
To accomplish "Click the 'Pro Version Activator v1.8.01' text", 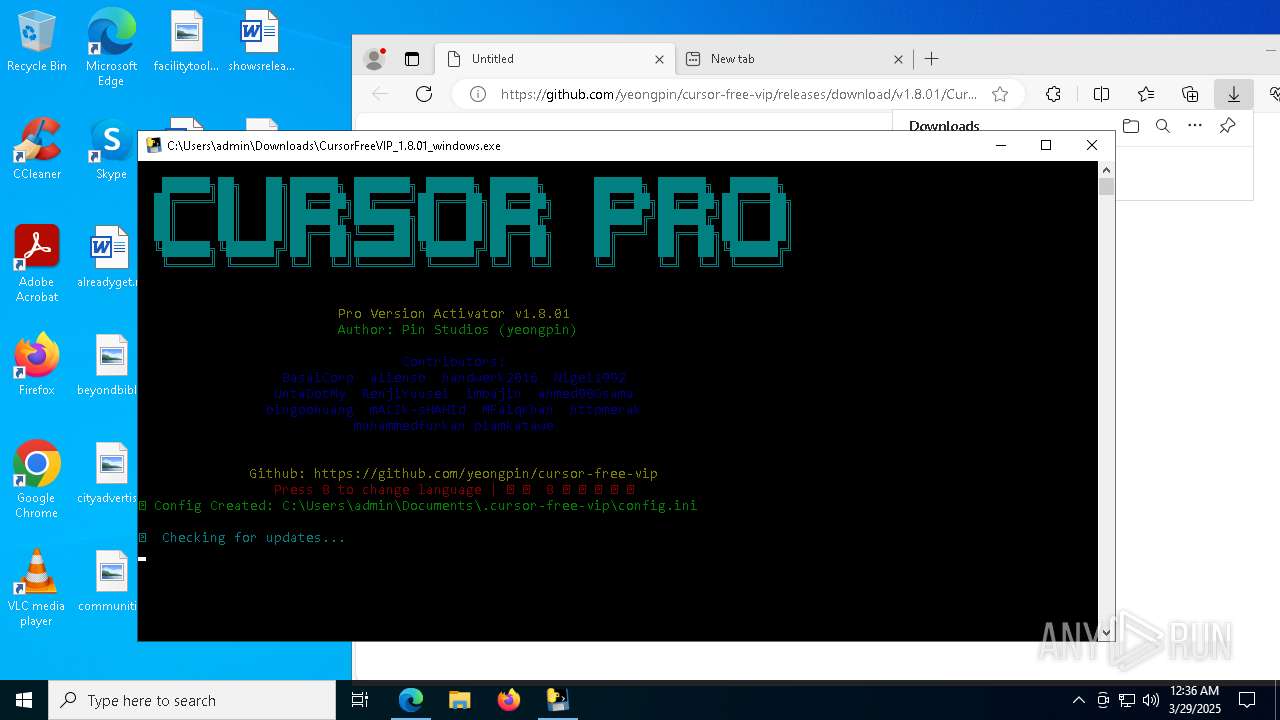I will (x=453, y=314).
